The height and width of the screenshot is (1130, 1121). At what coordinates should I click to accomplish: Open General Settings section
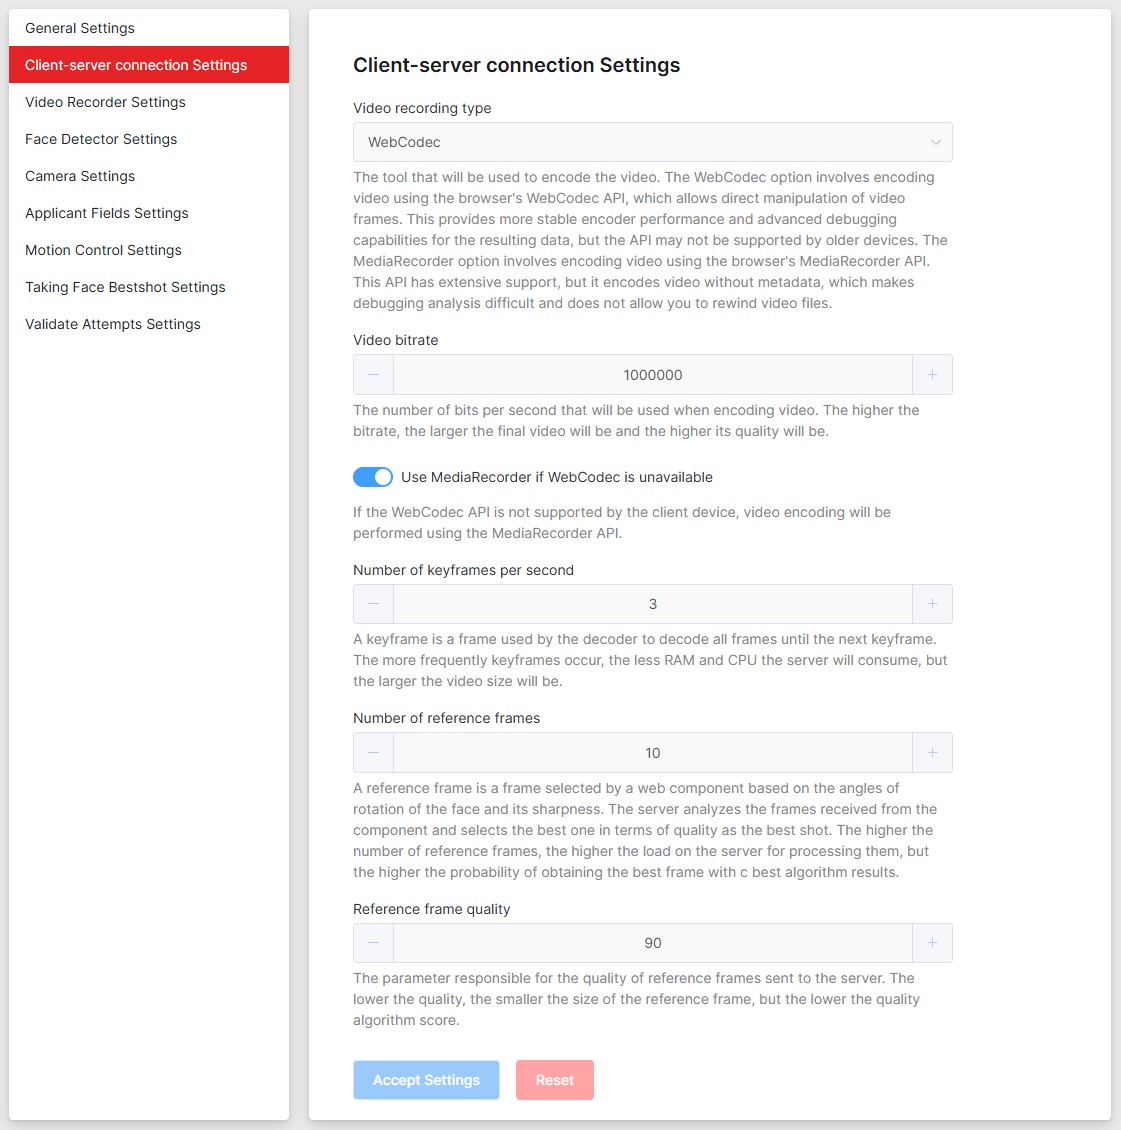click(80, 28)
